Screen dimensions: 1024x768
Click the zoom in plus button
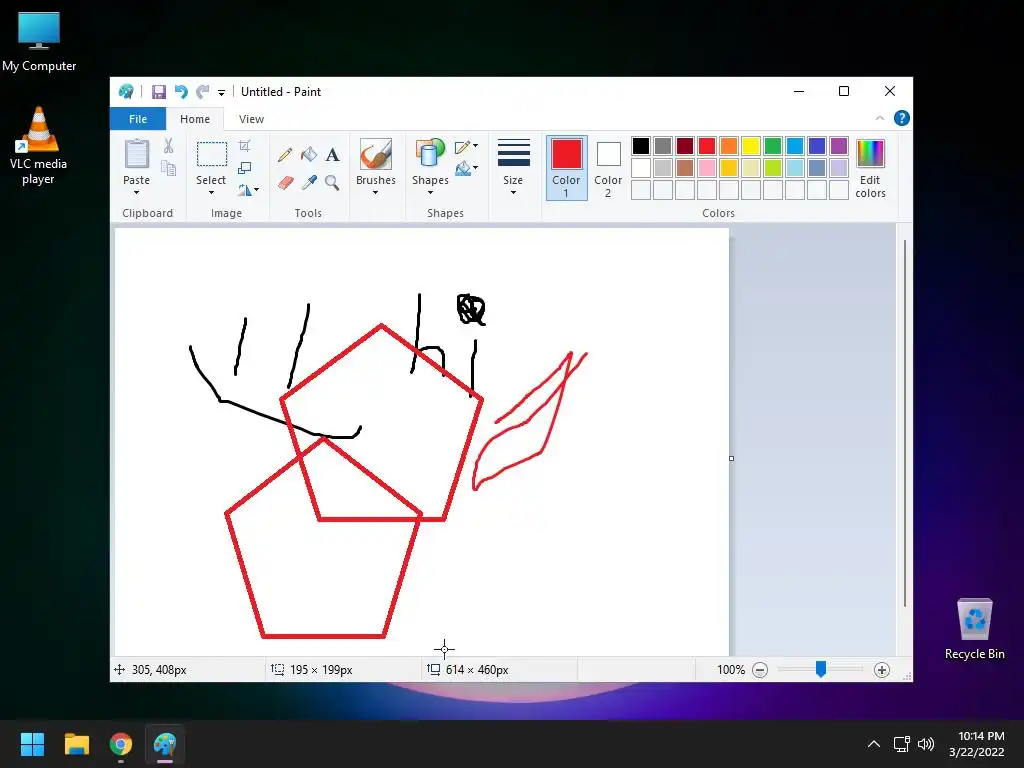882,670
